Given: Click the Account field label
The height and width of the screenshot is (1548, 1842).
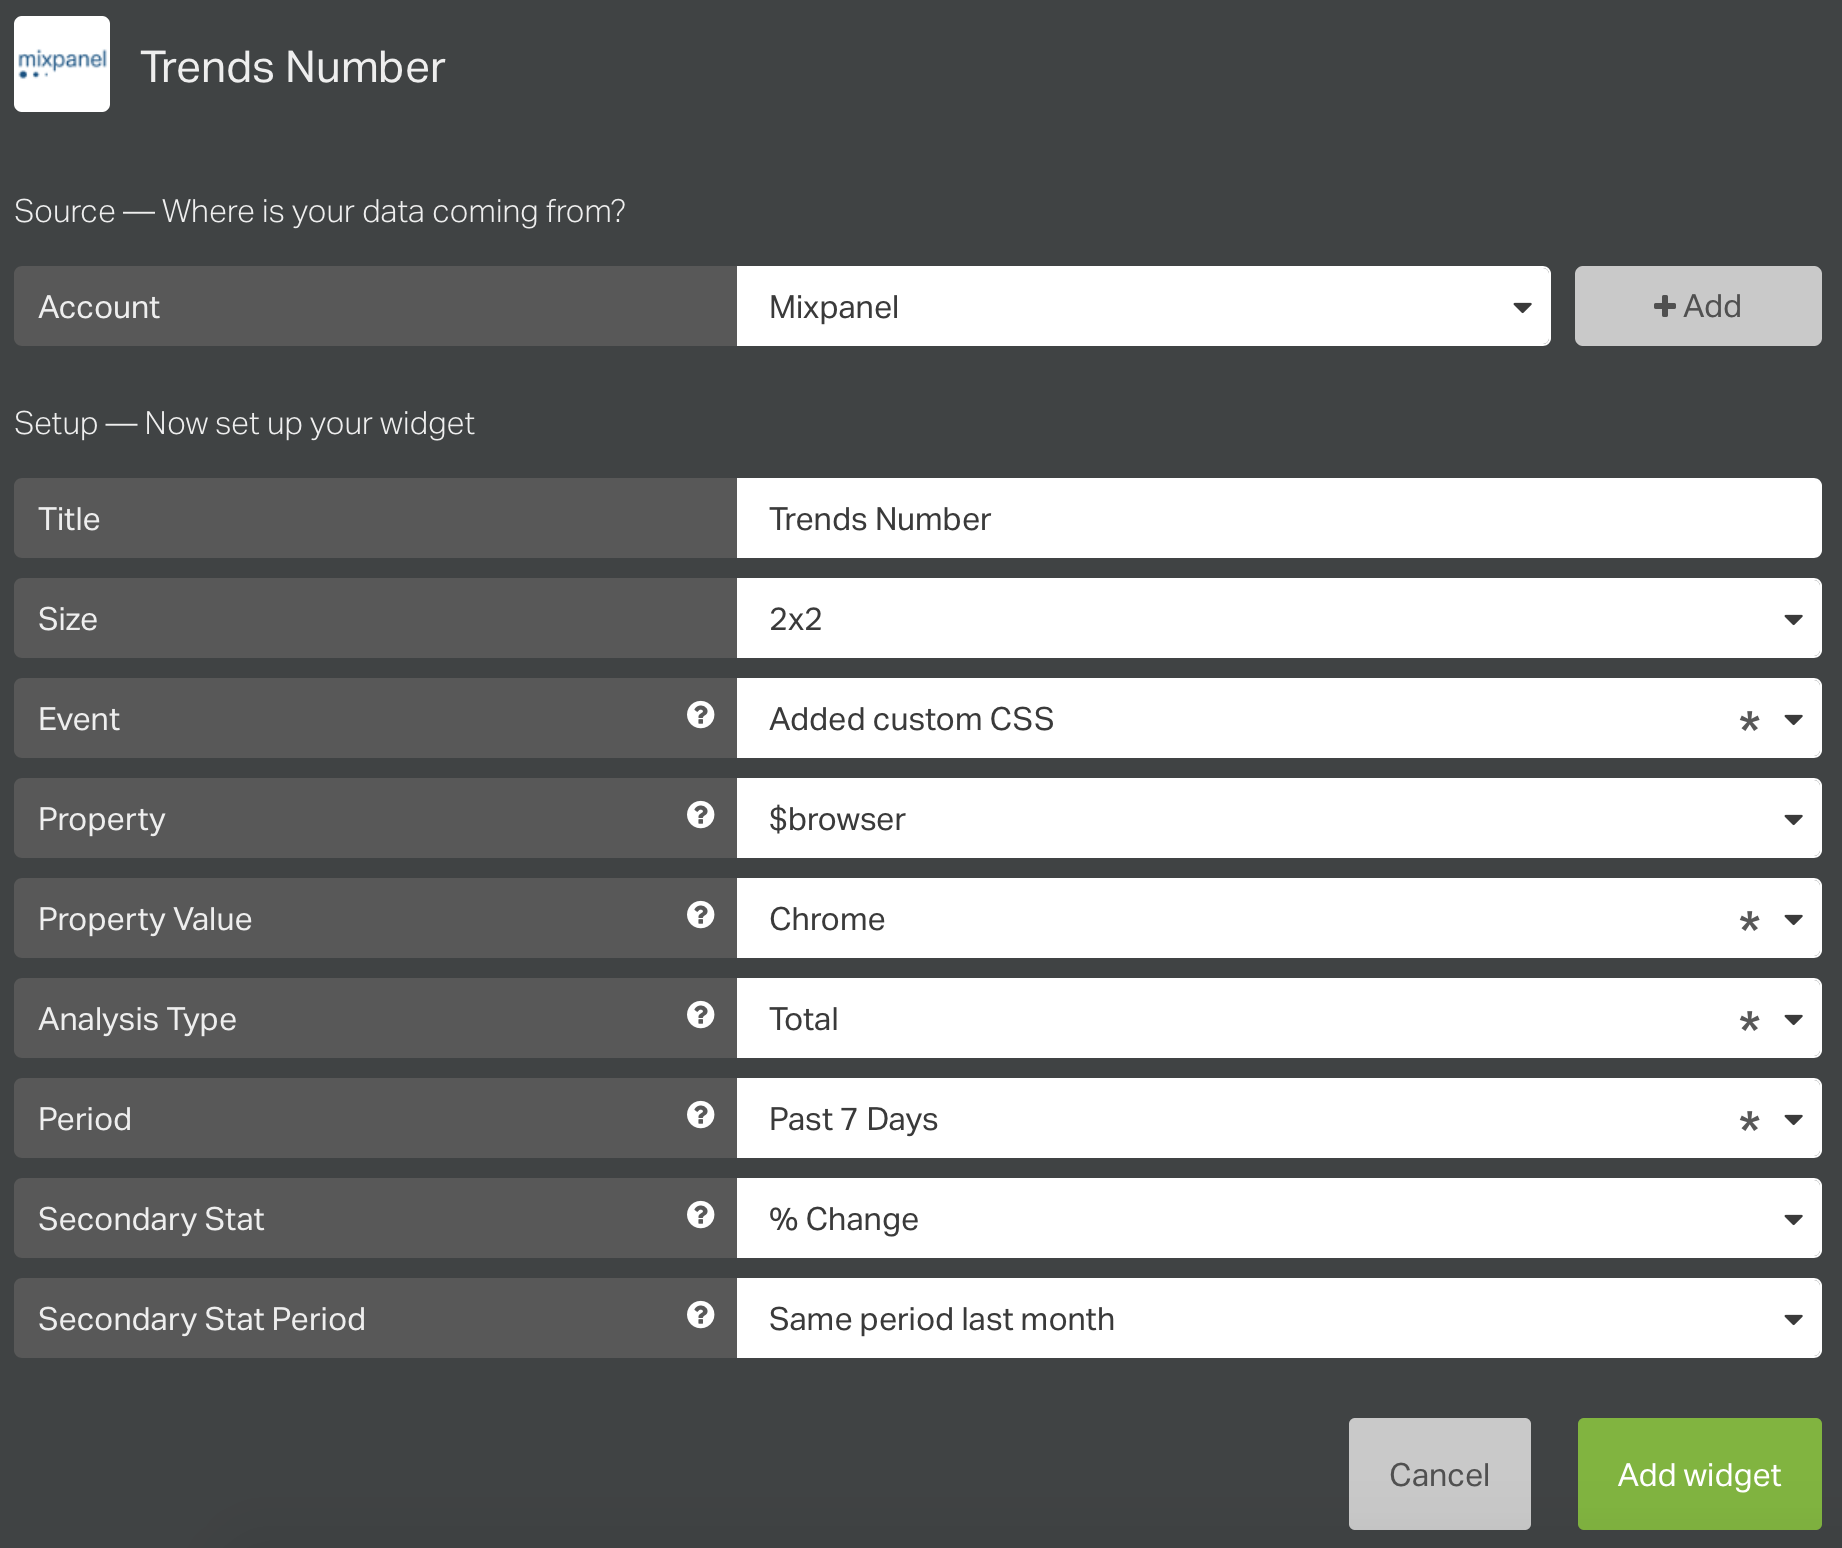Looking at the screenshot, I should (x=99, y=307).
